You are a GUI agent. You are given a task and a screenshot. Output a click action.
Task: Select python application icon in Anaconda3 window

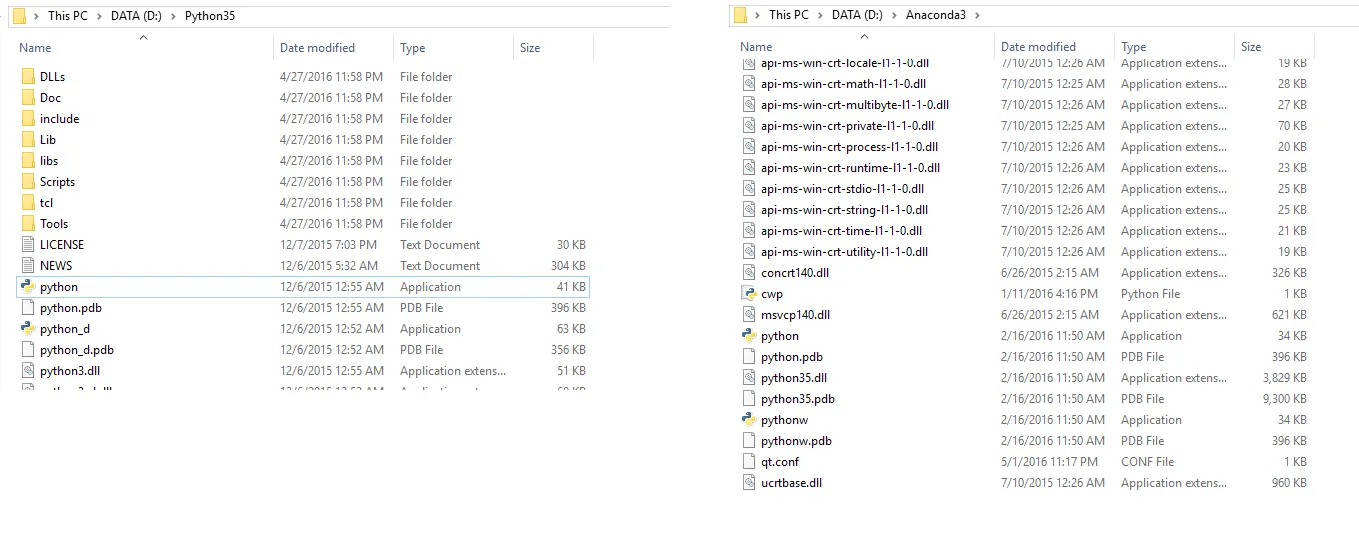pos(749,336)
